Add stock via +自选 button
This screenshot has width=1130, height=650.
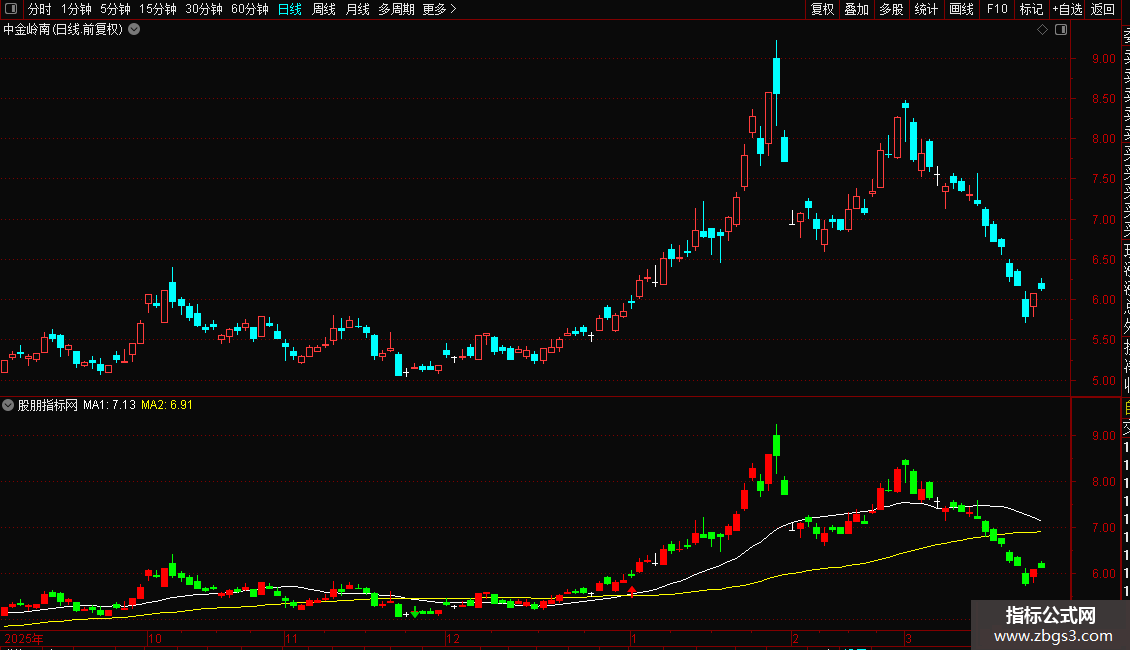point(1067,9)
